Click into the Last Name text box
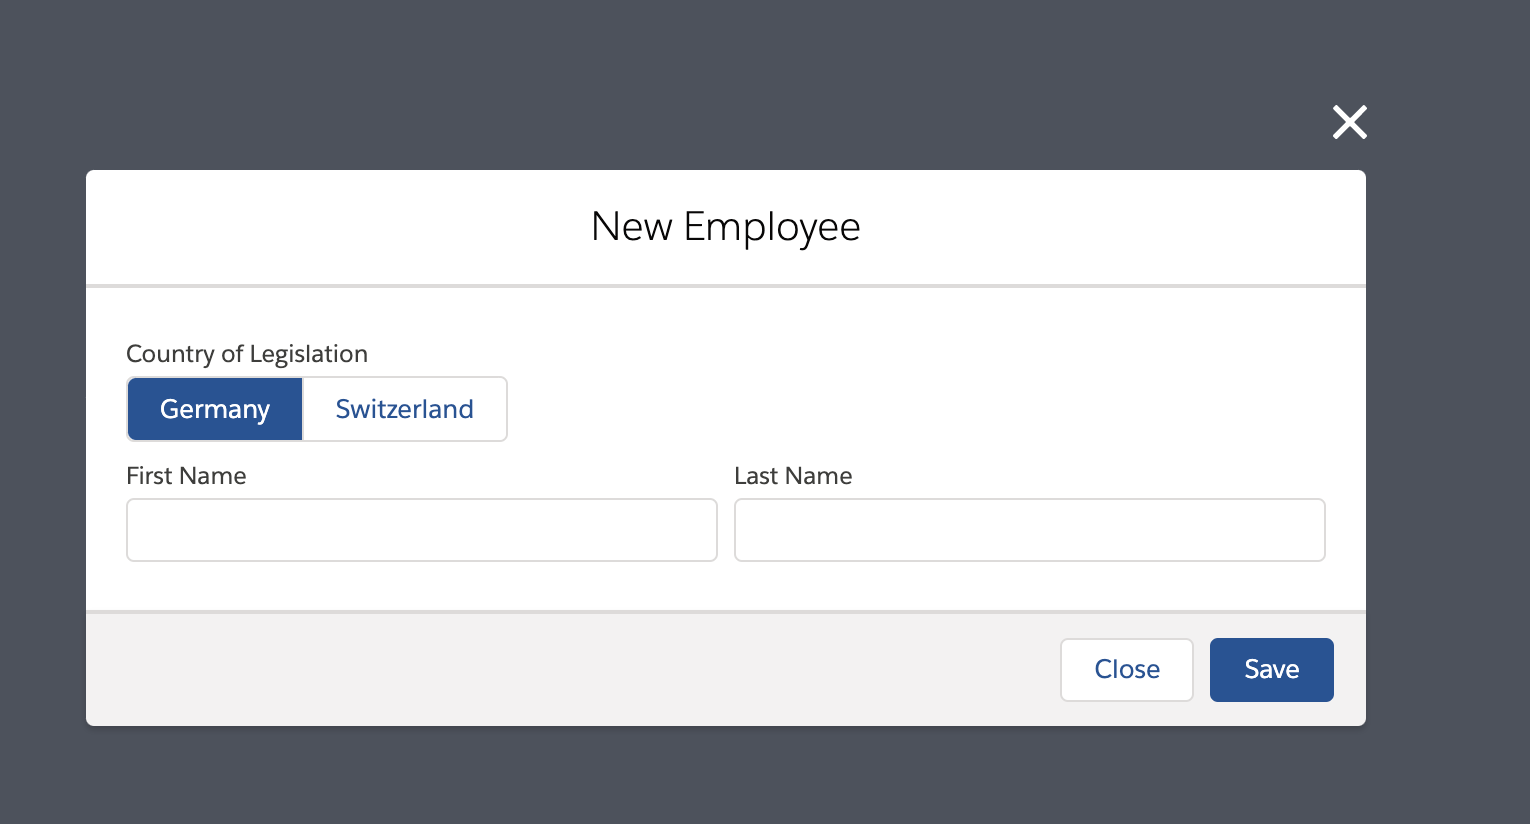 (1029, 530)
